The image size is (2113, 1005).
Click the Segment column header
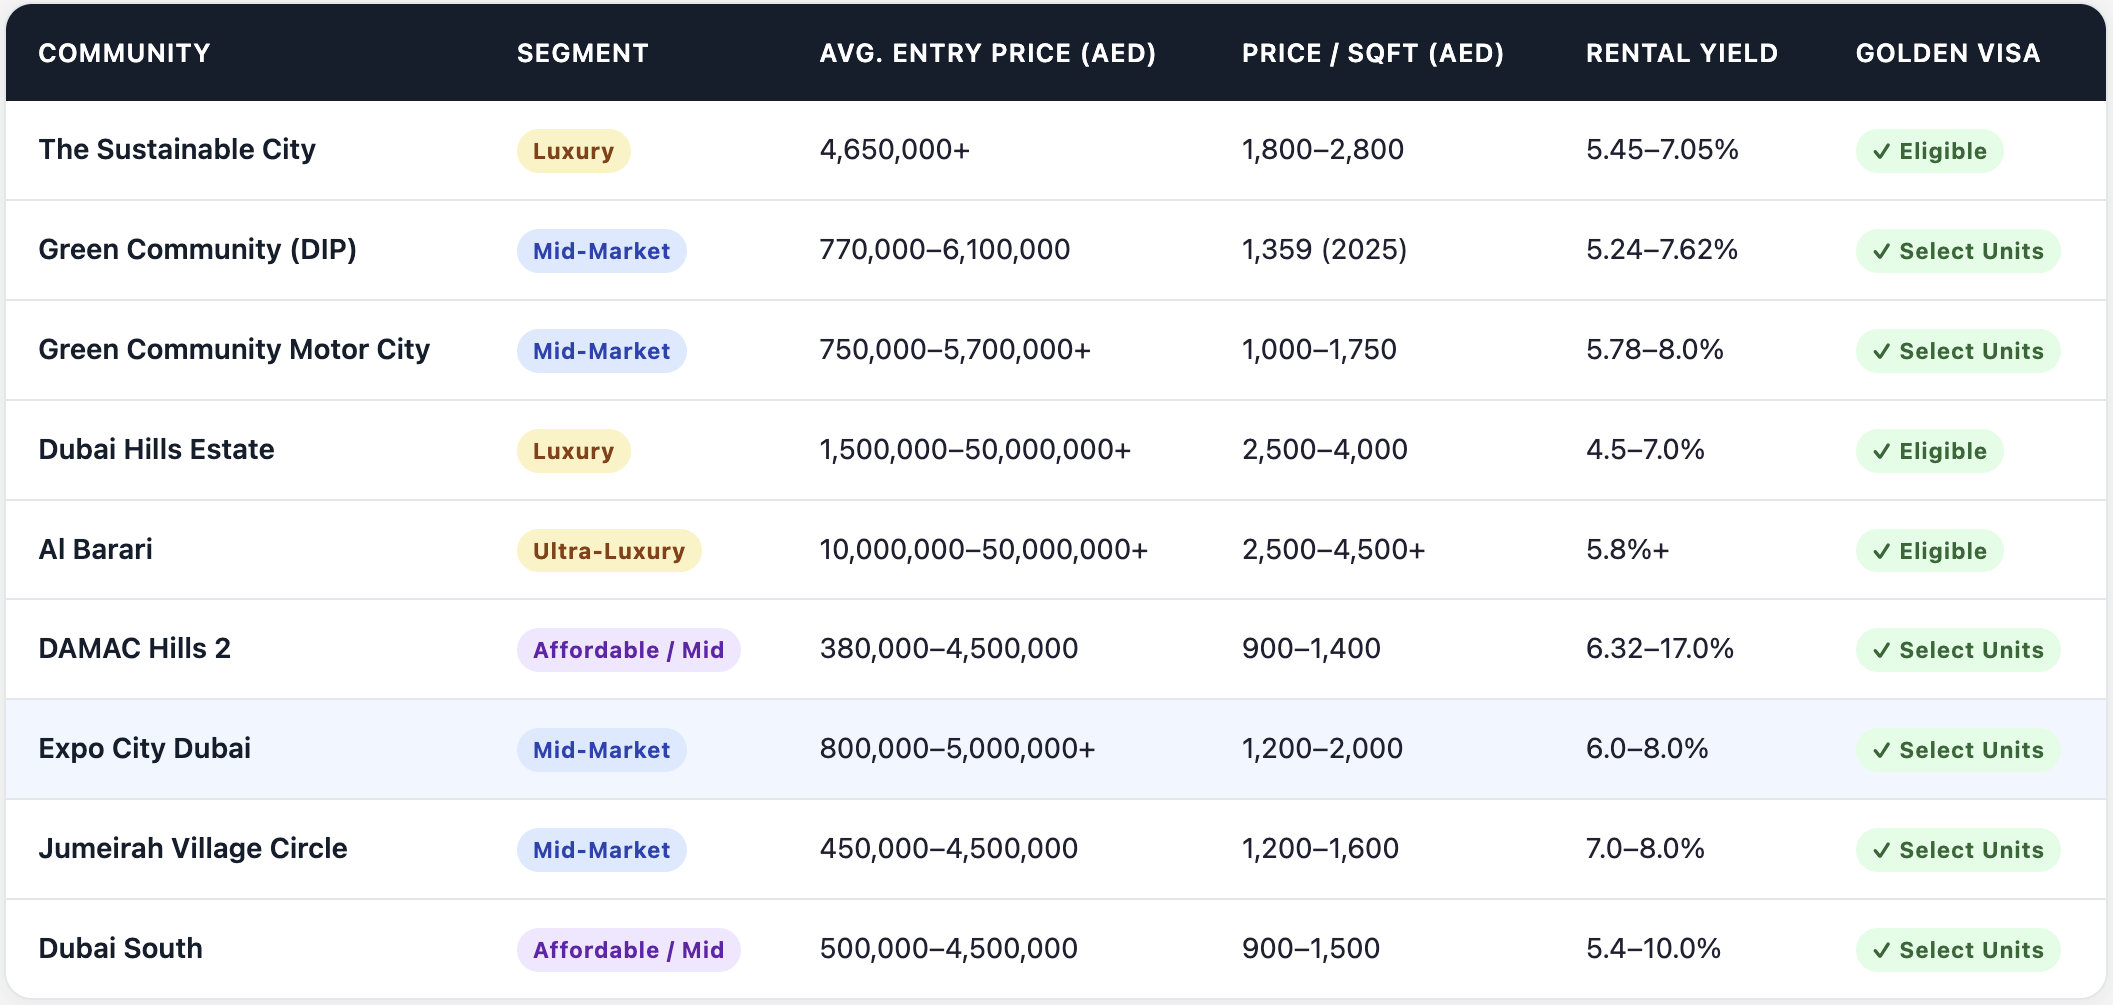582,53
